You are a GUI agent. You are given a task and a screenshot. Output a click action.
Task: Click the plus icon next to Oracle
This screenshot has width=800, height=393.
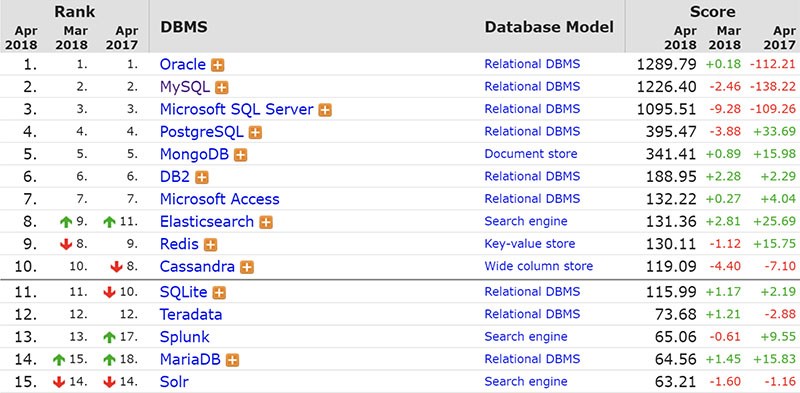[218, 65]
